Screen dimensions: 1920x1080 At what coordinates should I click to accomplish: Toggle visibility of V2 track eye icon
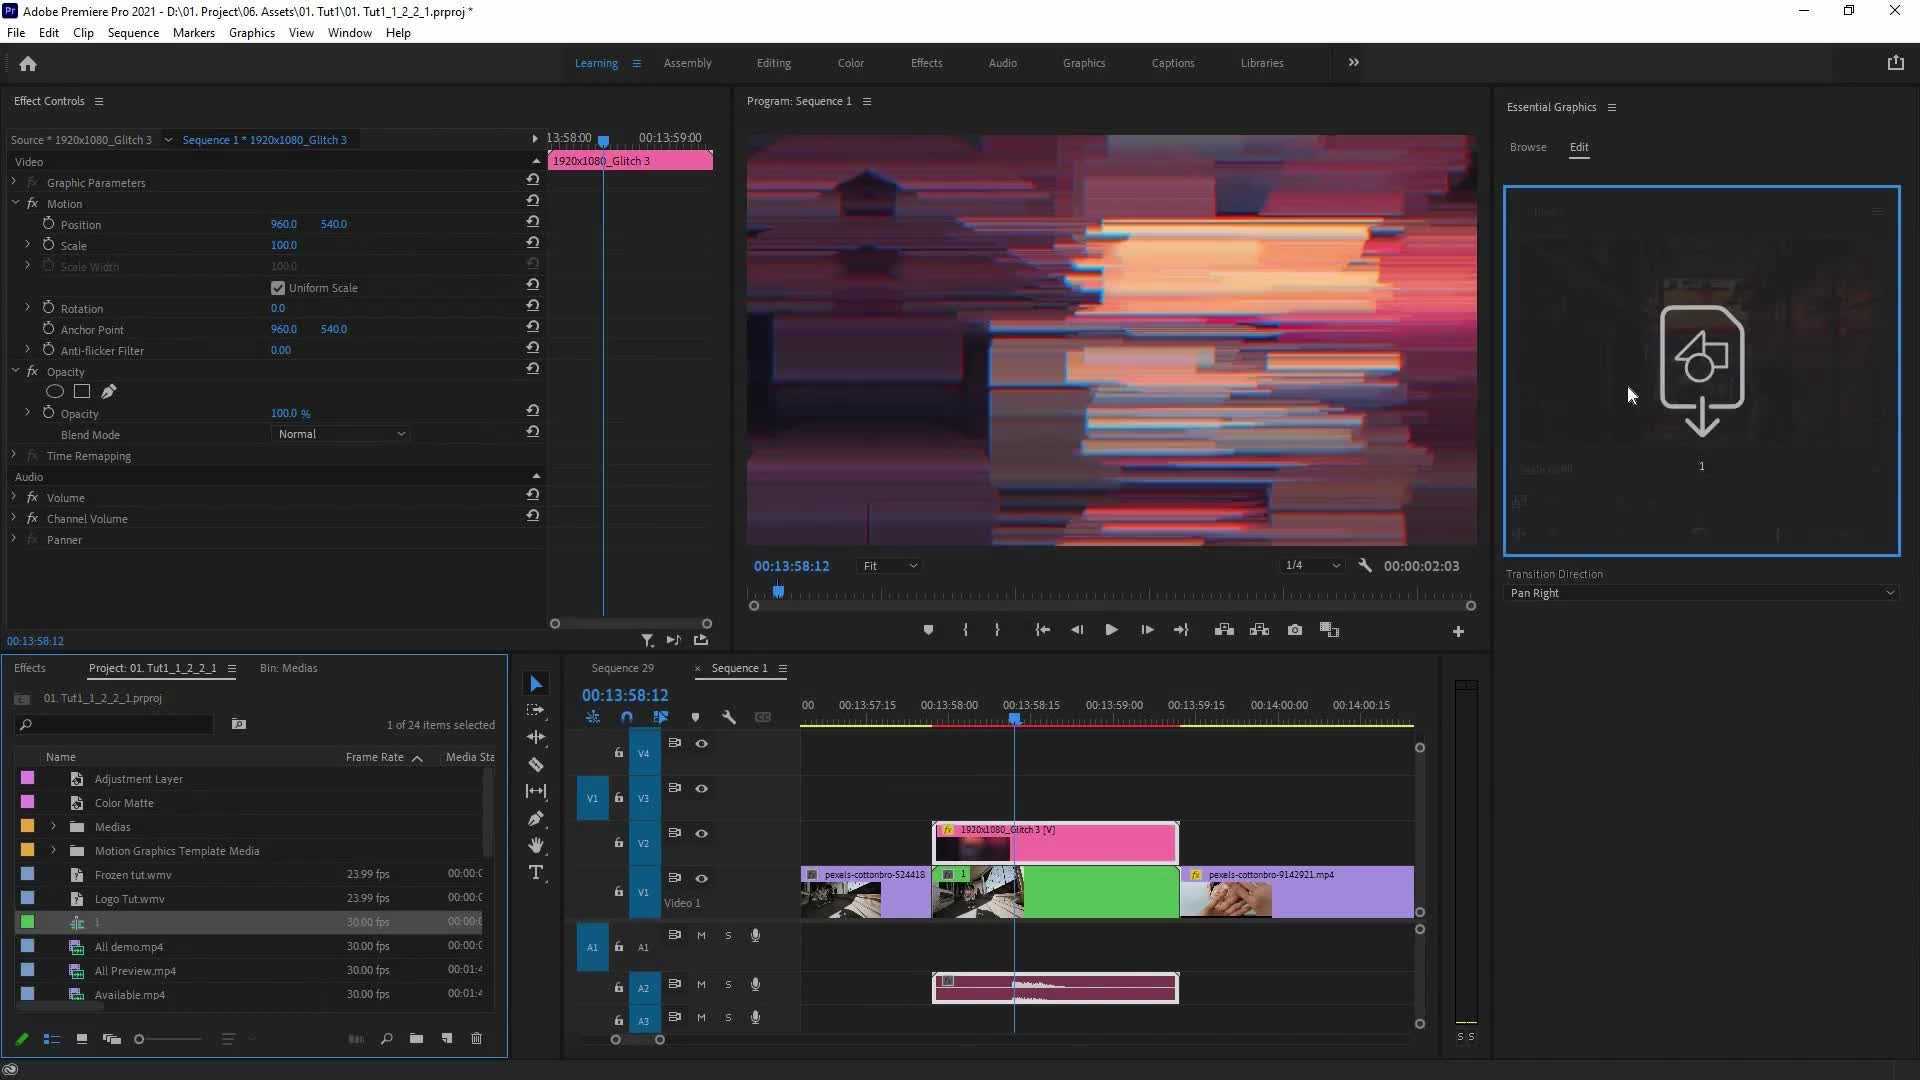702,832
